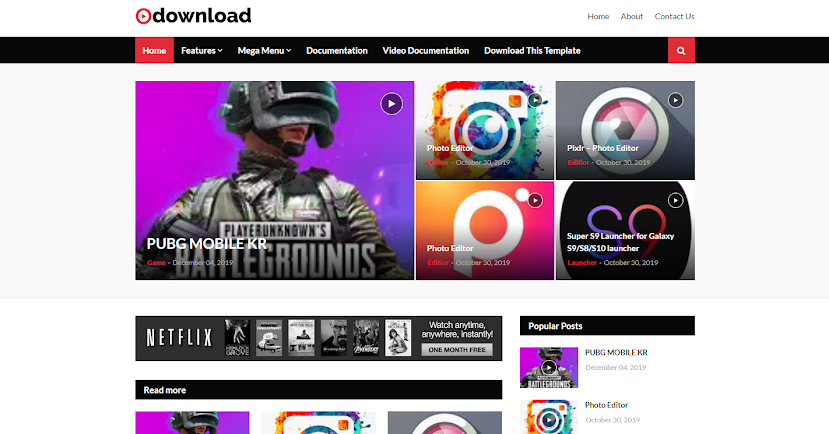
Task: Click first PUBG thumbnail under Read more
Action: pos(192,423)
